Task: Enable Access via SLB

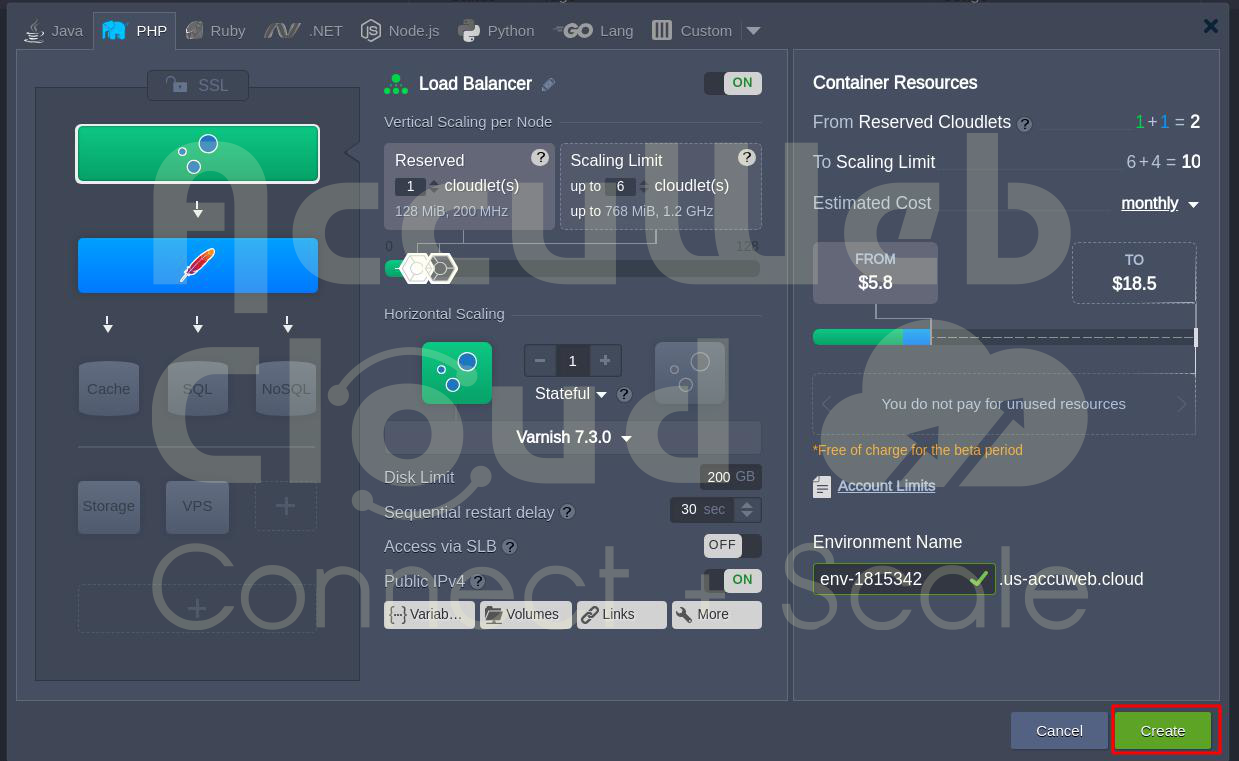Action: (732, 545)
